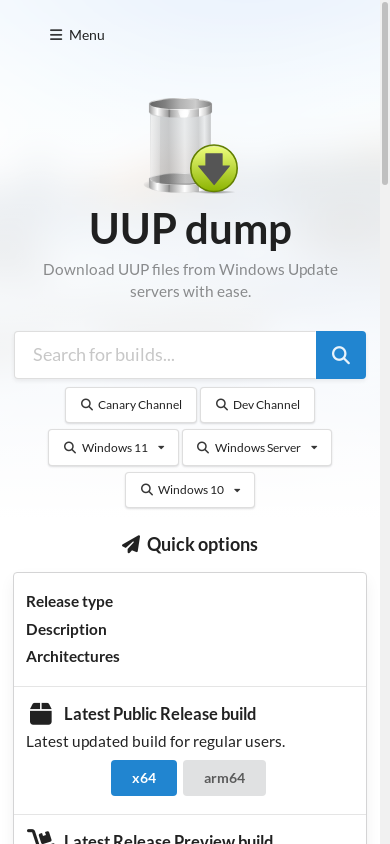Open the hamburger Menu

pos(77,35)
